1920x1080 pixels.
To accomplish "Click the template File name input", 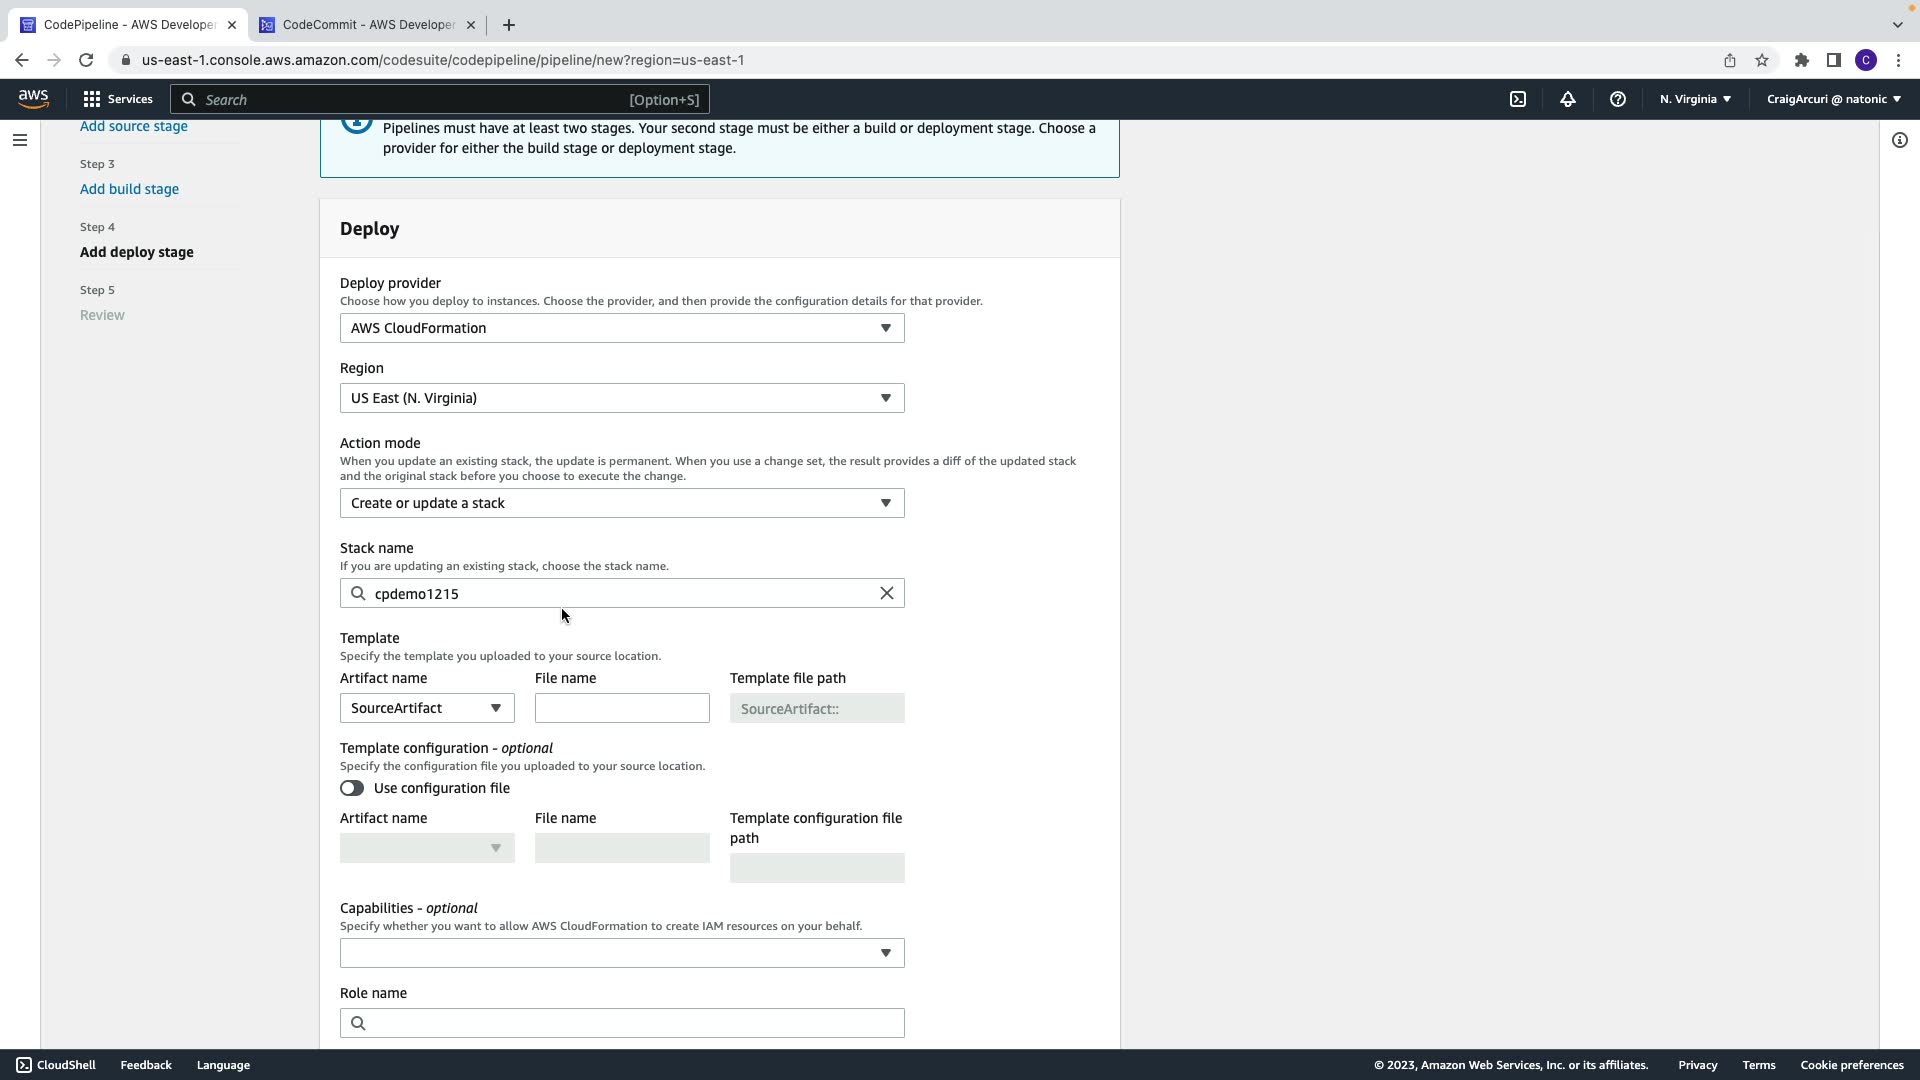I will [621, 708].
